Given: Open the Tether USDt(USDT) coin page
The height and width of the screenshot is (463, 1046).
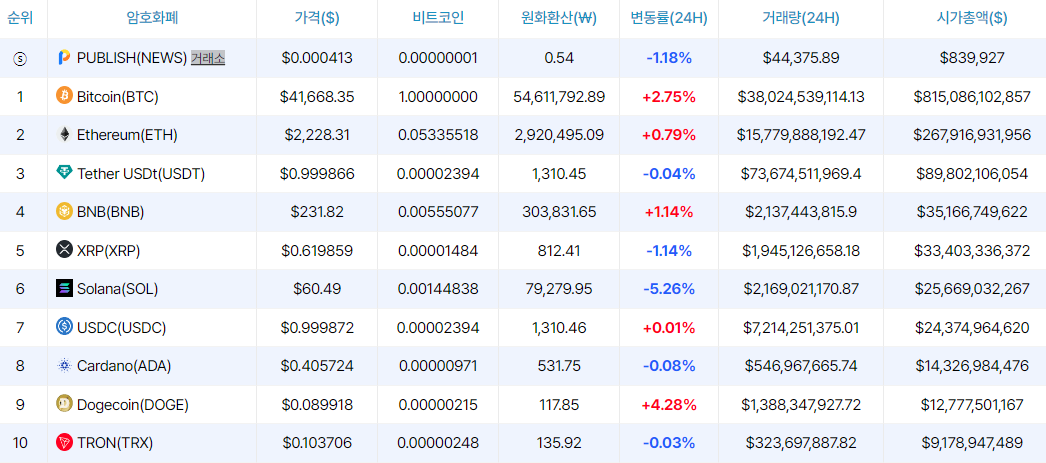Looking at the screenshot, I should point(141,173).
